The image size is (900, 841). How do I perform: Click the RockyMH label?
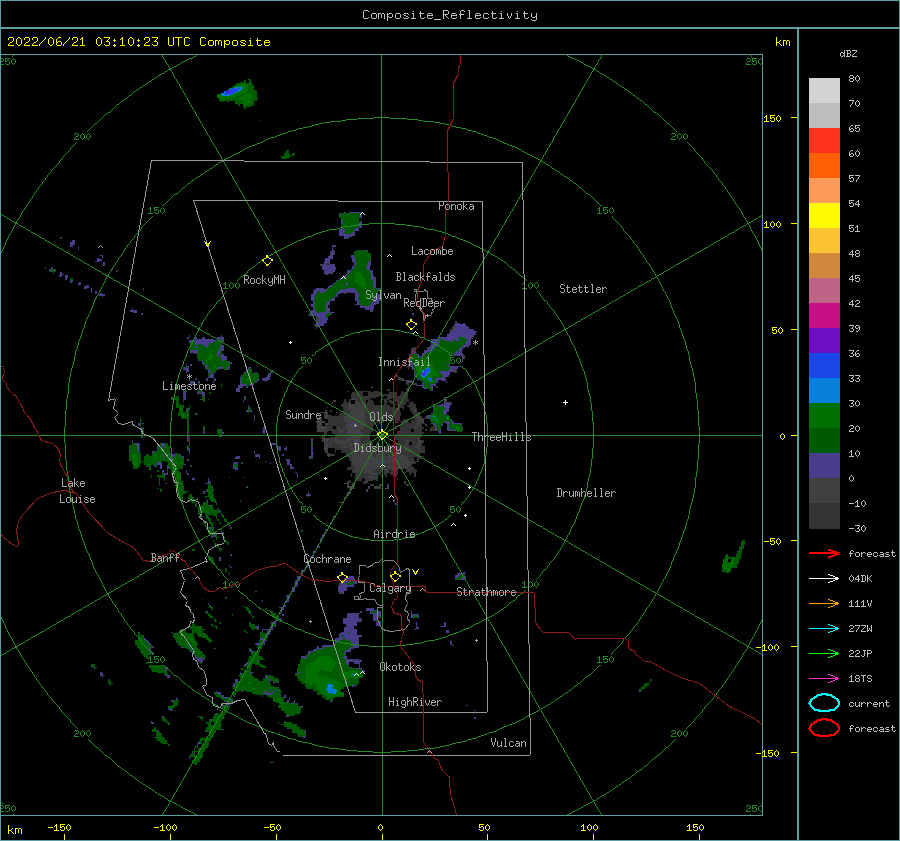click(x=264, y=280)
